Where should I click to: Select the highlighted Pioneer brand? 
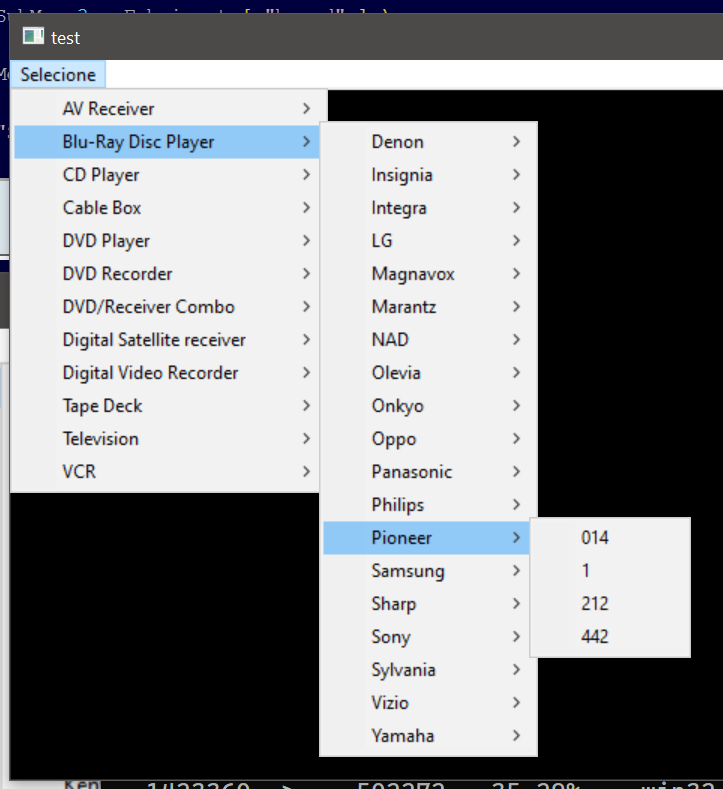(428, 538)
